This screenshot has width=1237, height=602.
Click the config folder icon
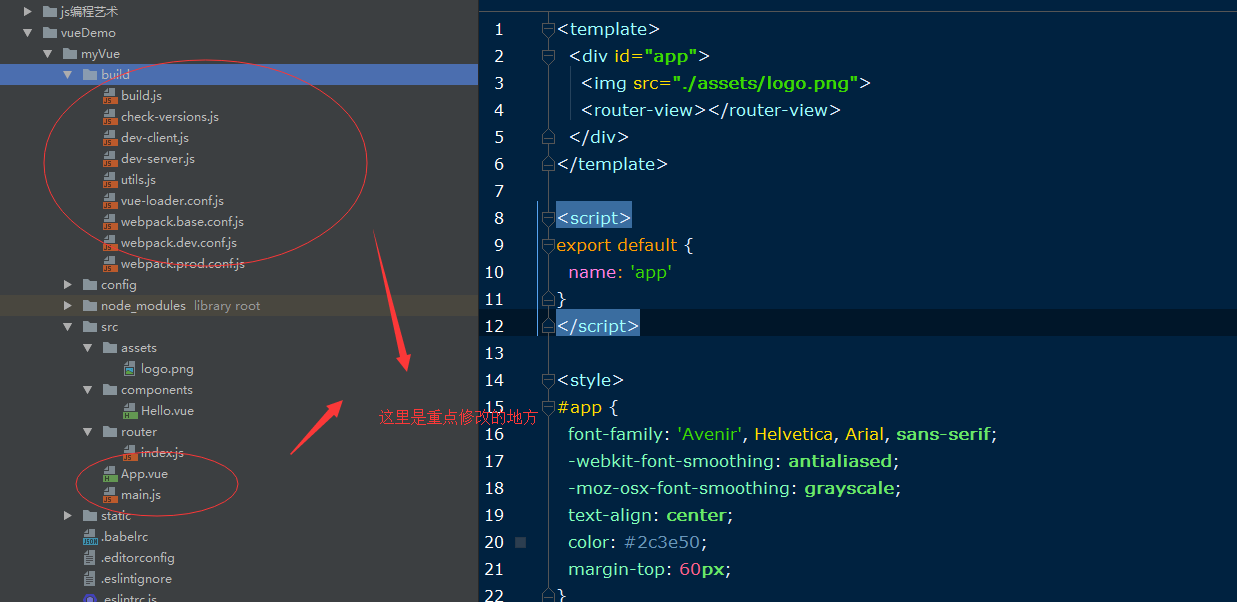90,285
